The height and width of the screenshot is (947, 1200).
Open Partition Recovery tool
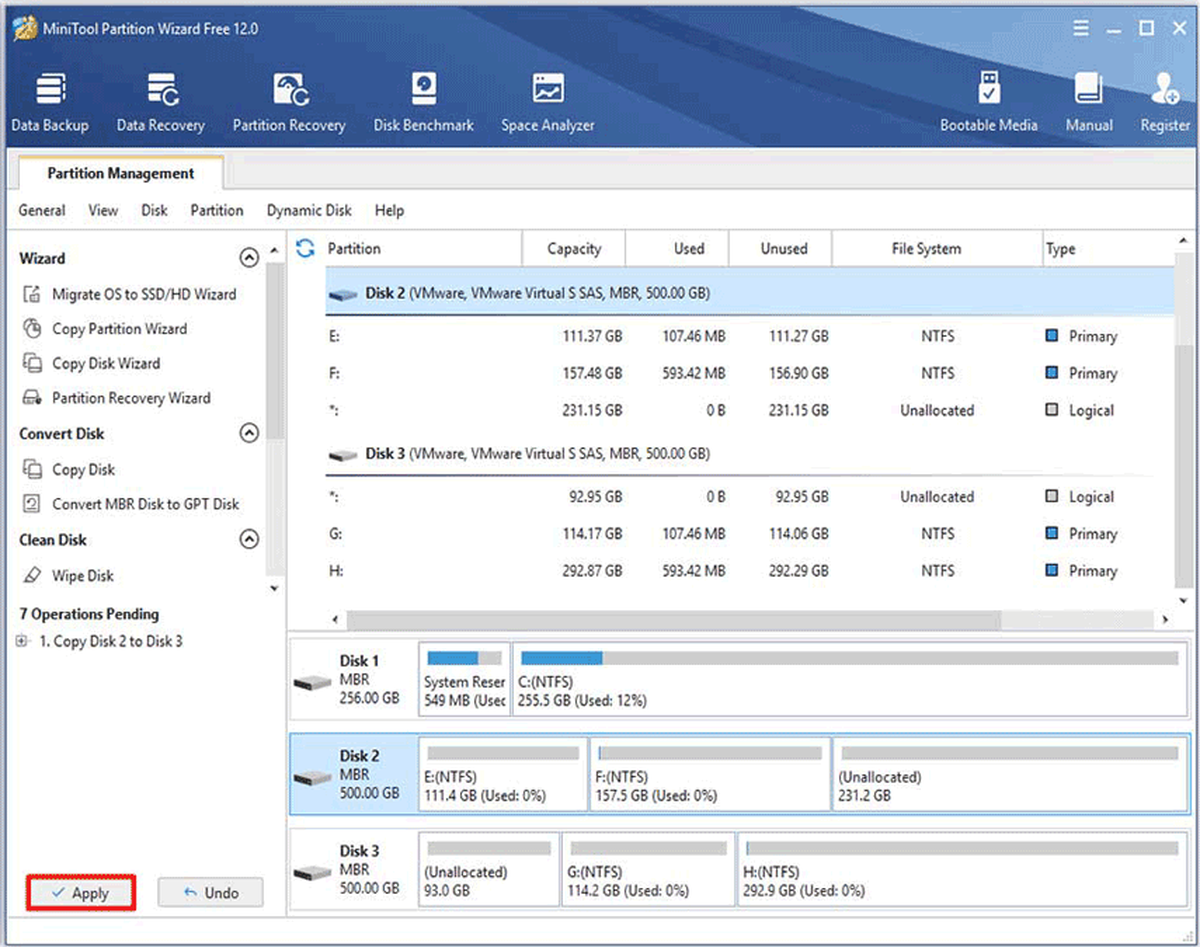(289, 102)
